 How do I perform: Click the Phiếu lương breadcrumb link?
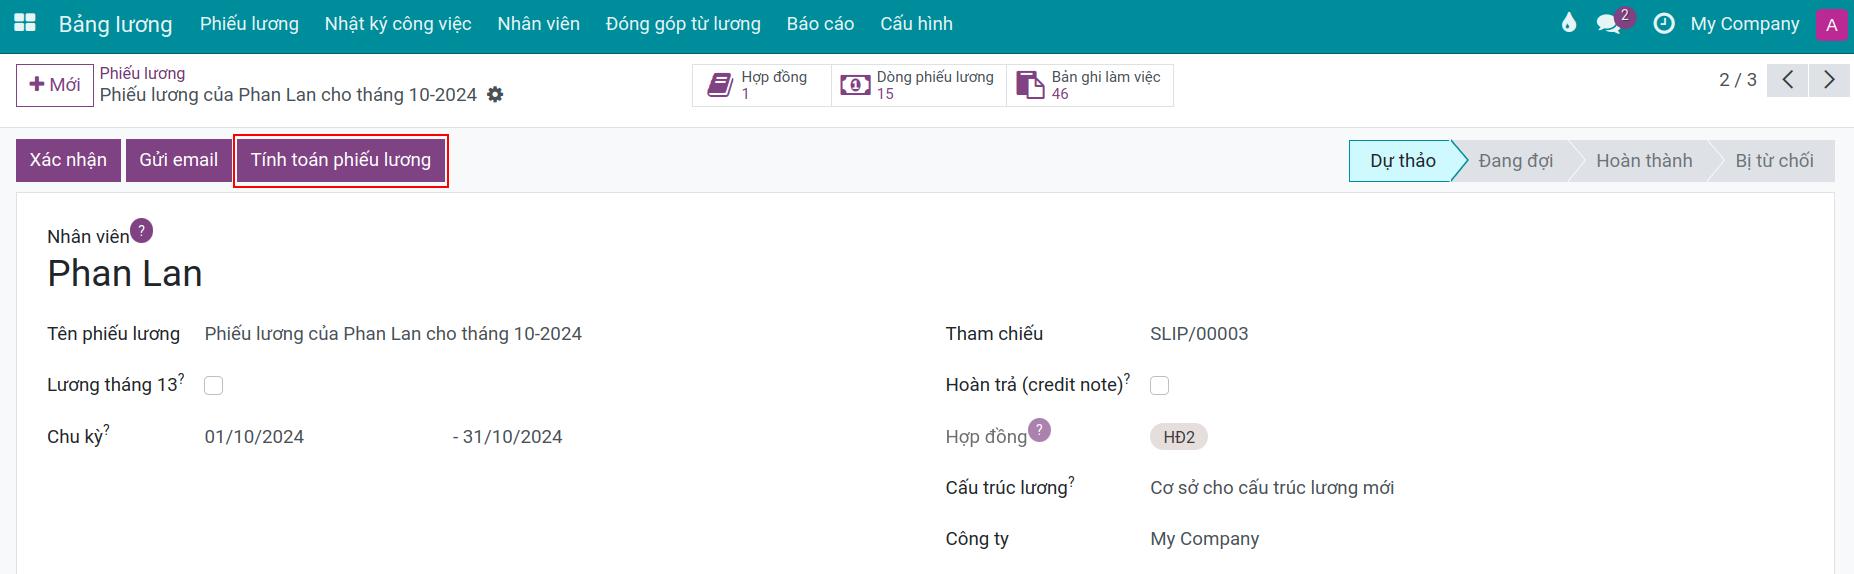click(142, 73)
